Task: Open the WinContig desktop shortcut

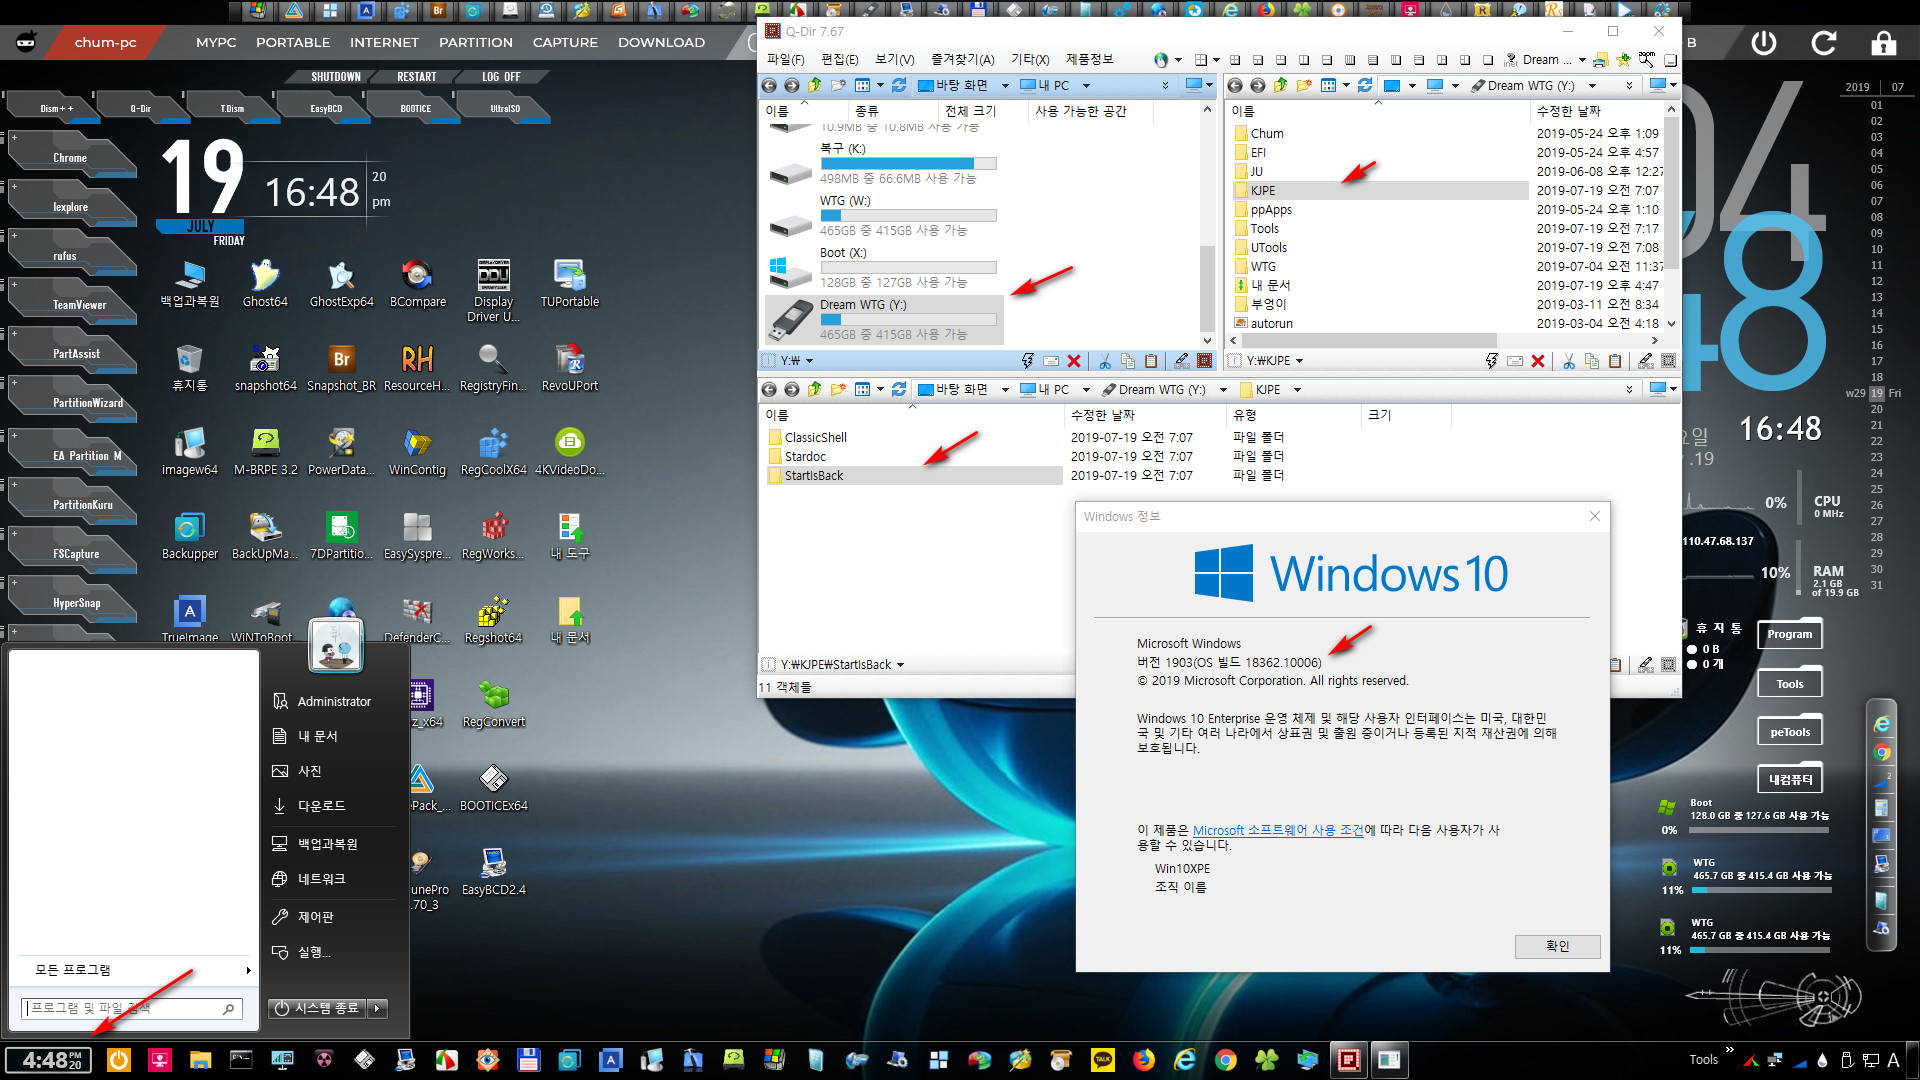Action: 417,451
